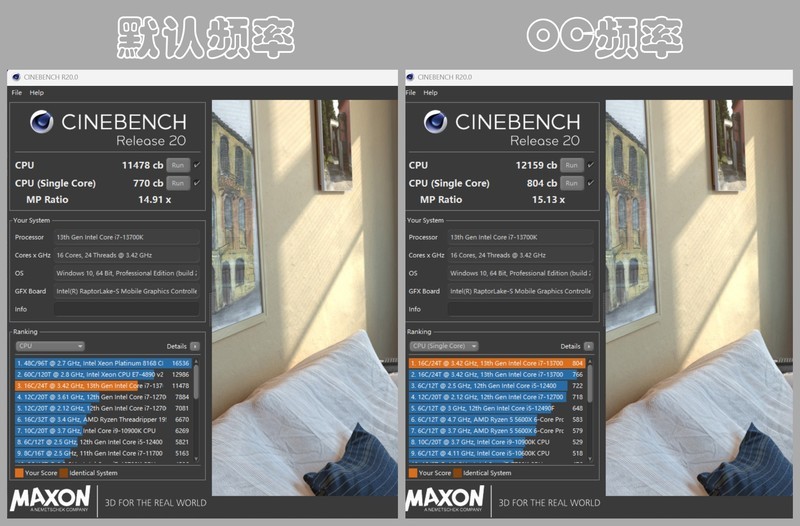Run CPU test in left window

coord(178,165)
